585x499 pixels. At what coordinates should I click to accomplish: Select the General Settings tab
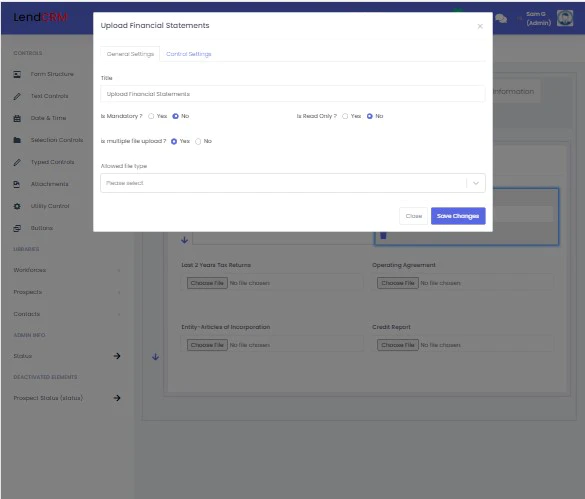point(130,54)
